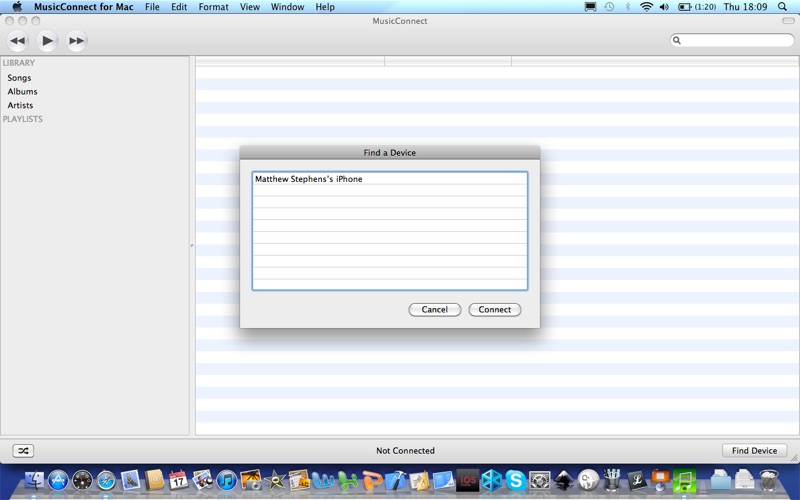This screenshot has width=800, height=500.
Task: Open System Preferences from the dock
Action: click(540, 480)
